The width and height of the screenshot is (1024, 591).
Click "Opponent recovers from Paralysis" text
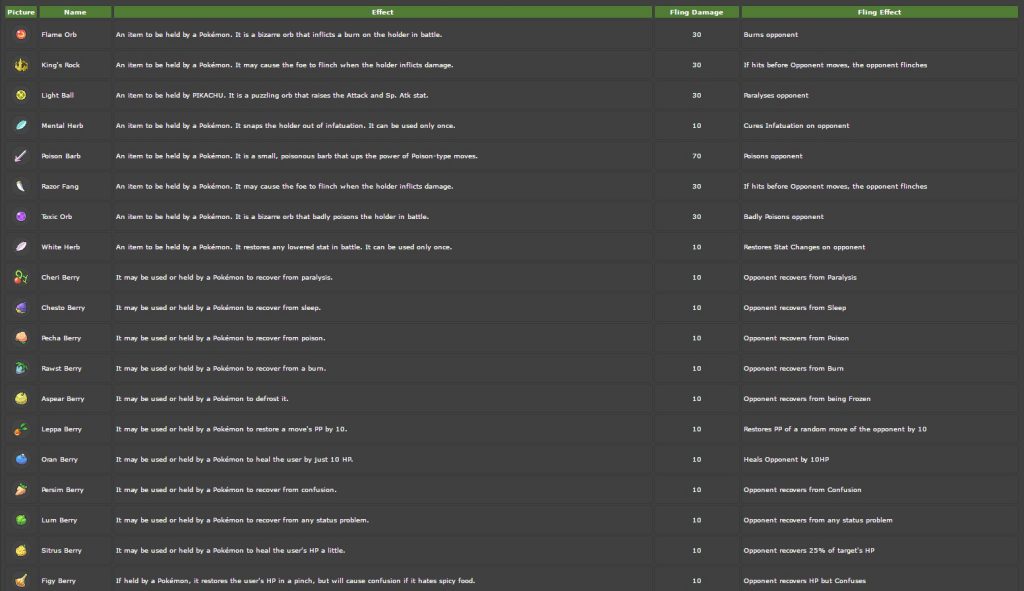tap(800, 278)
